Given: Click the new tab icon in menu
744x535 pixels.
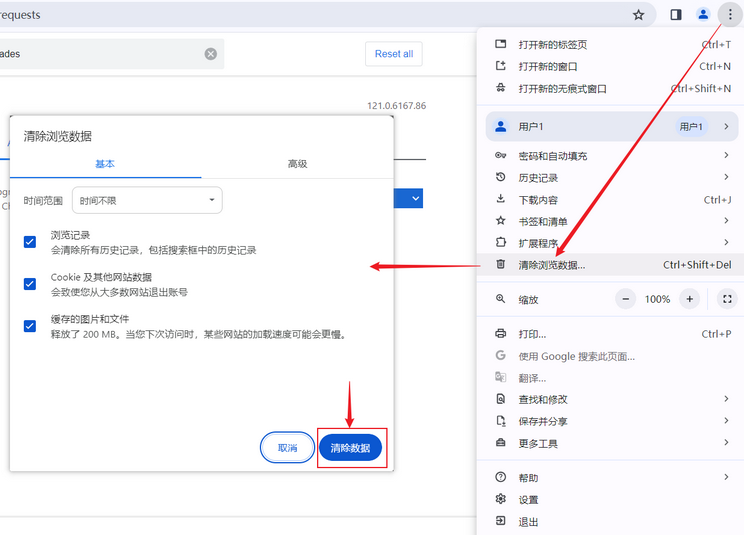Looking at the screenshot, I should 501,44.
